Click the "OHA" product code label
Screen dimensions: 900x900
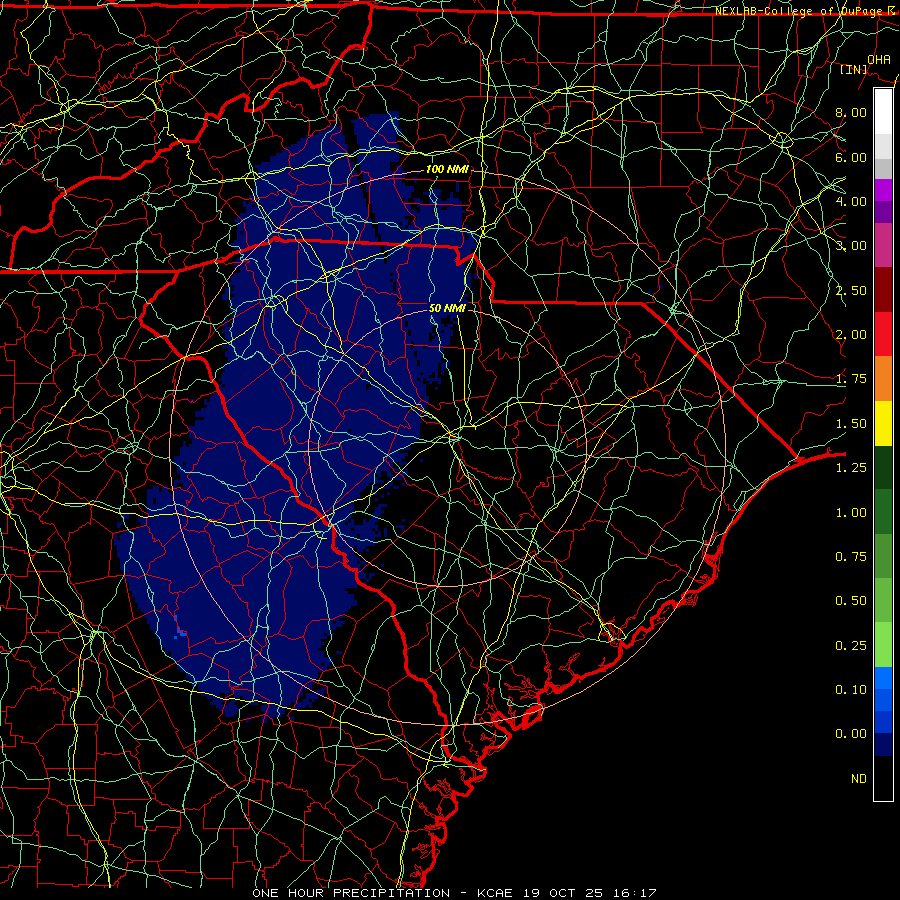(879, 59)
